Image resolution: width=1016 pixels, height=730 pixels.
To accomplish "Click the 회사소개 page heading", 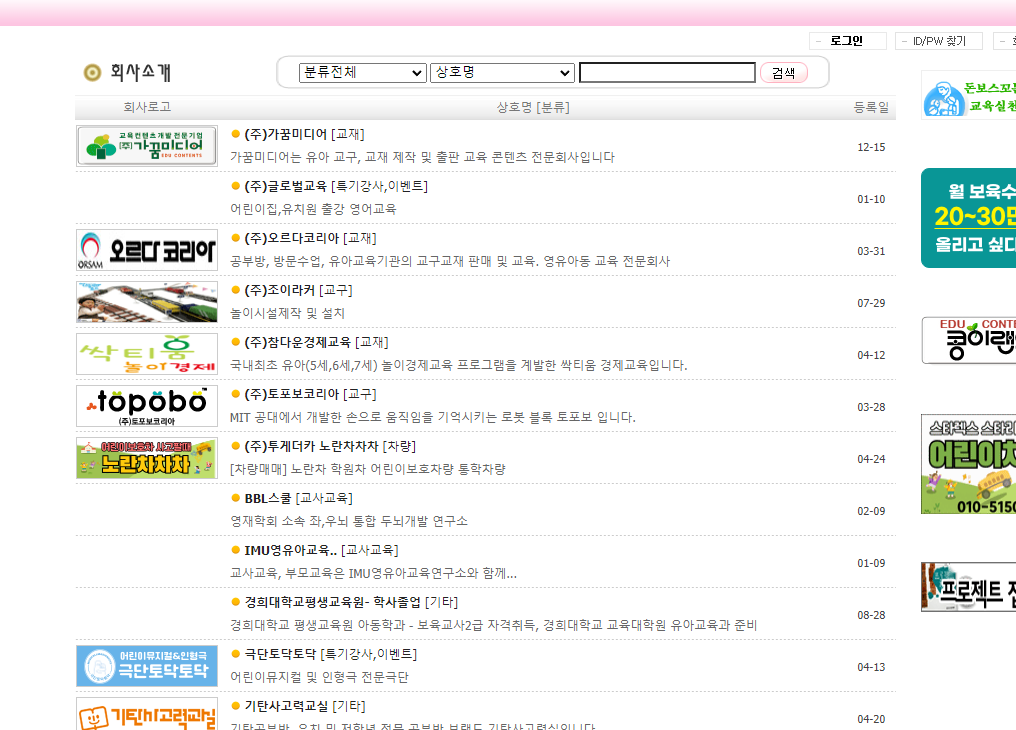I will click(140, 73).
